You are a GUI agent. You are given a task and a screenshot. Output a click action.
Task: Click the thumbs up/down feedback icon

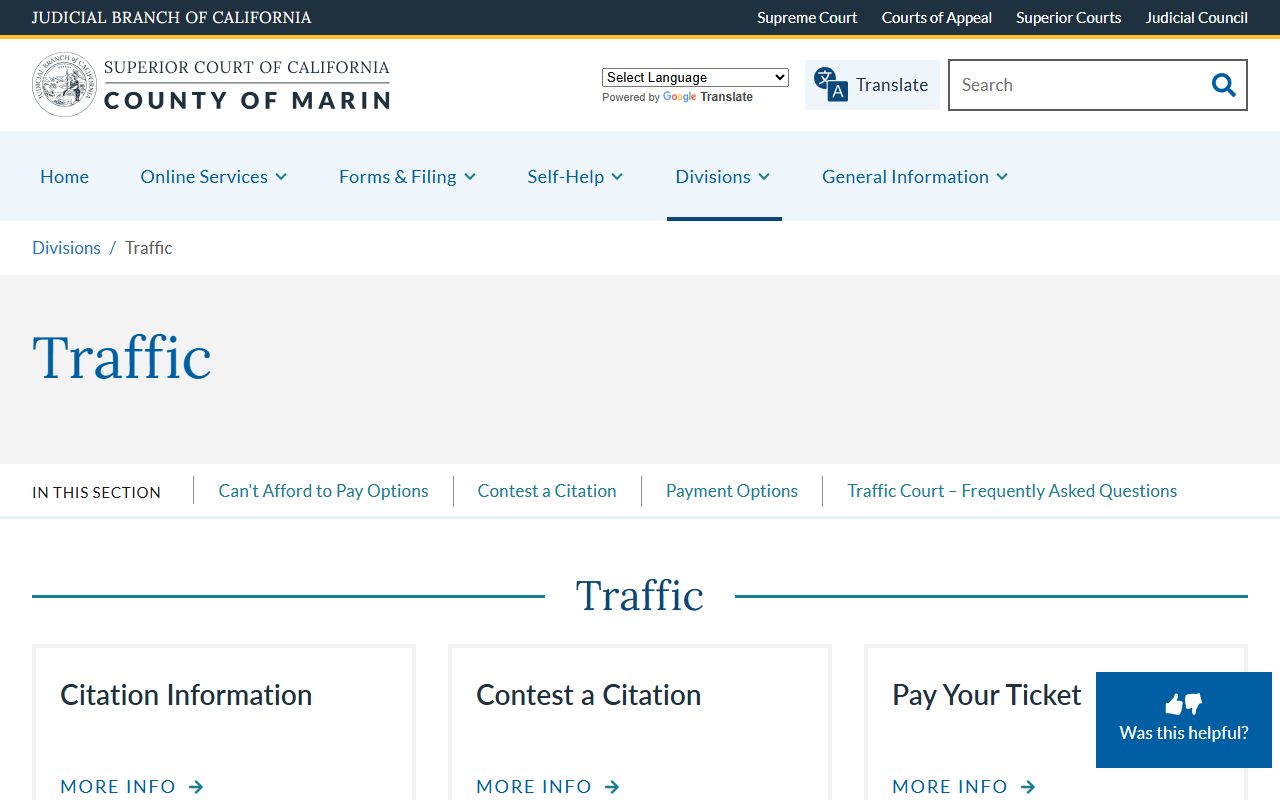(x=1184, y=704)
